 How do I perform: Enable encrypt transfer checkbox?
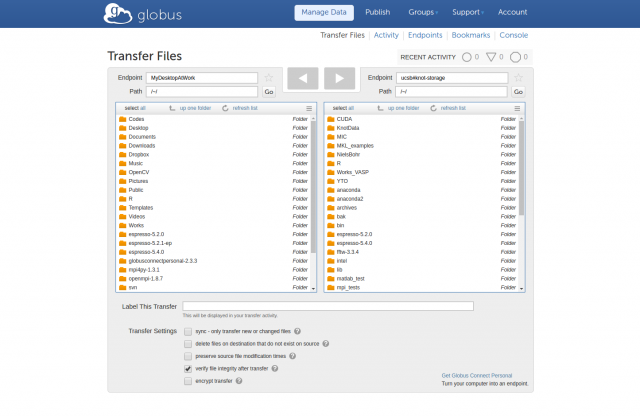188,381
